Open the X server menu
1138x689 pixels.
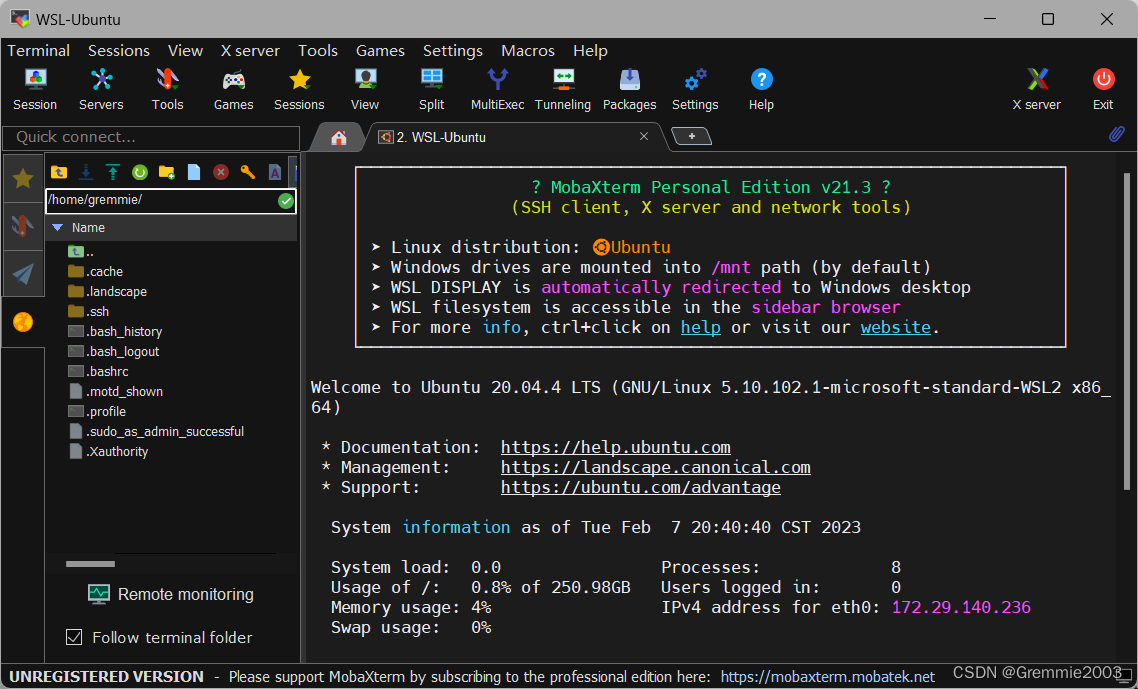point(250,51)
